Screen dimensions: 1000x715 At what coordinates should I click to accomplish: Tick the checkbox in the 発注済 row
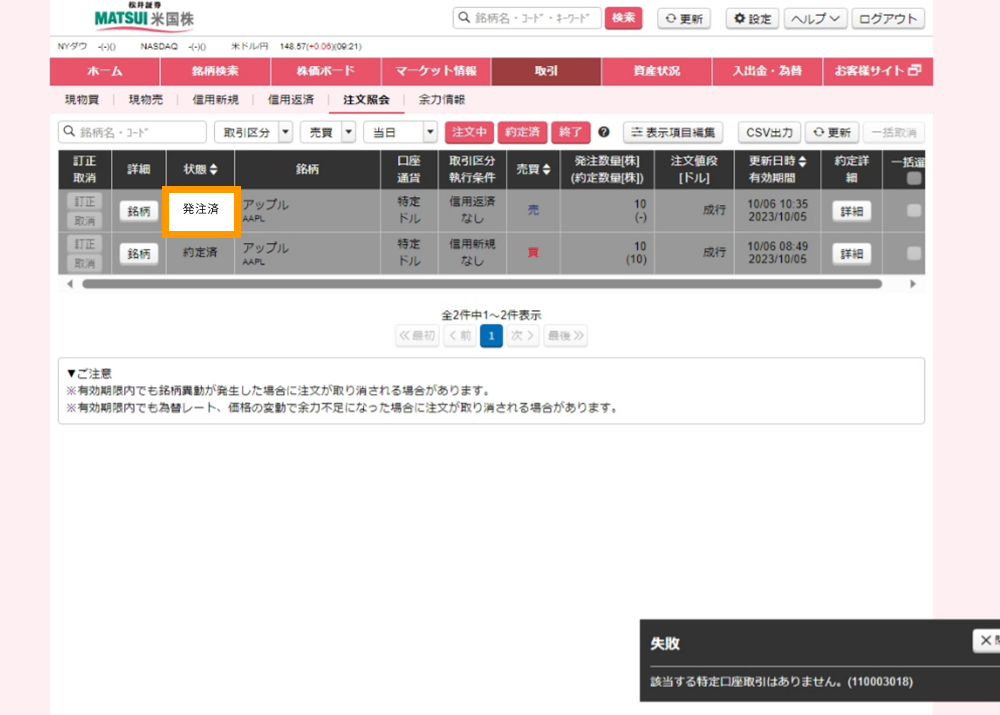click(913, 210)
